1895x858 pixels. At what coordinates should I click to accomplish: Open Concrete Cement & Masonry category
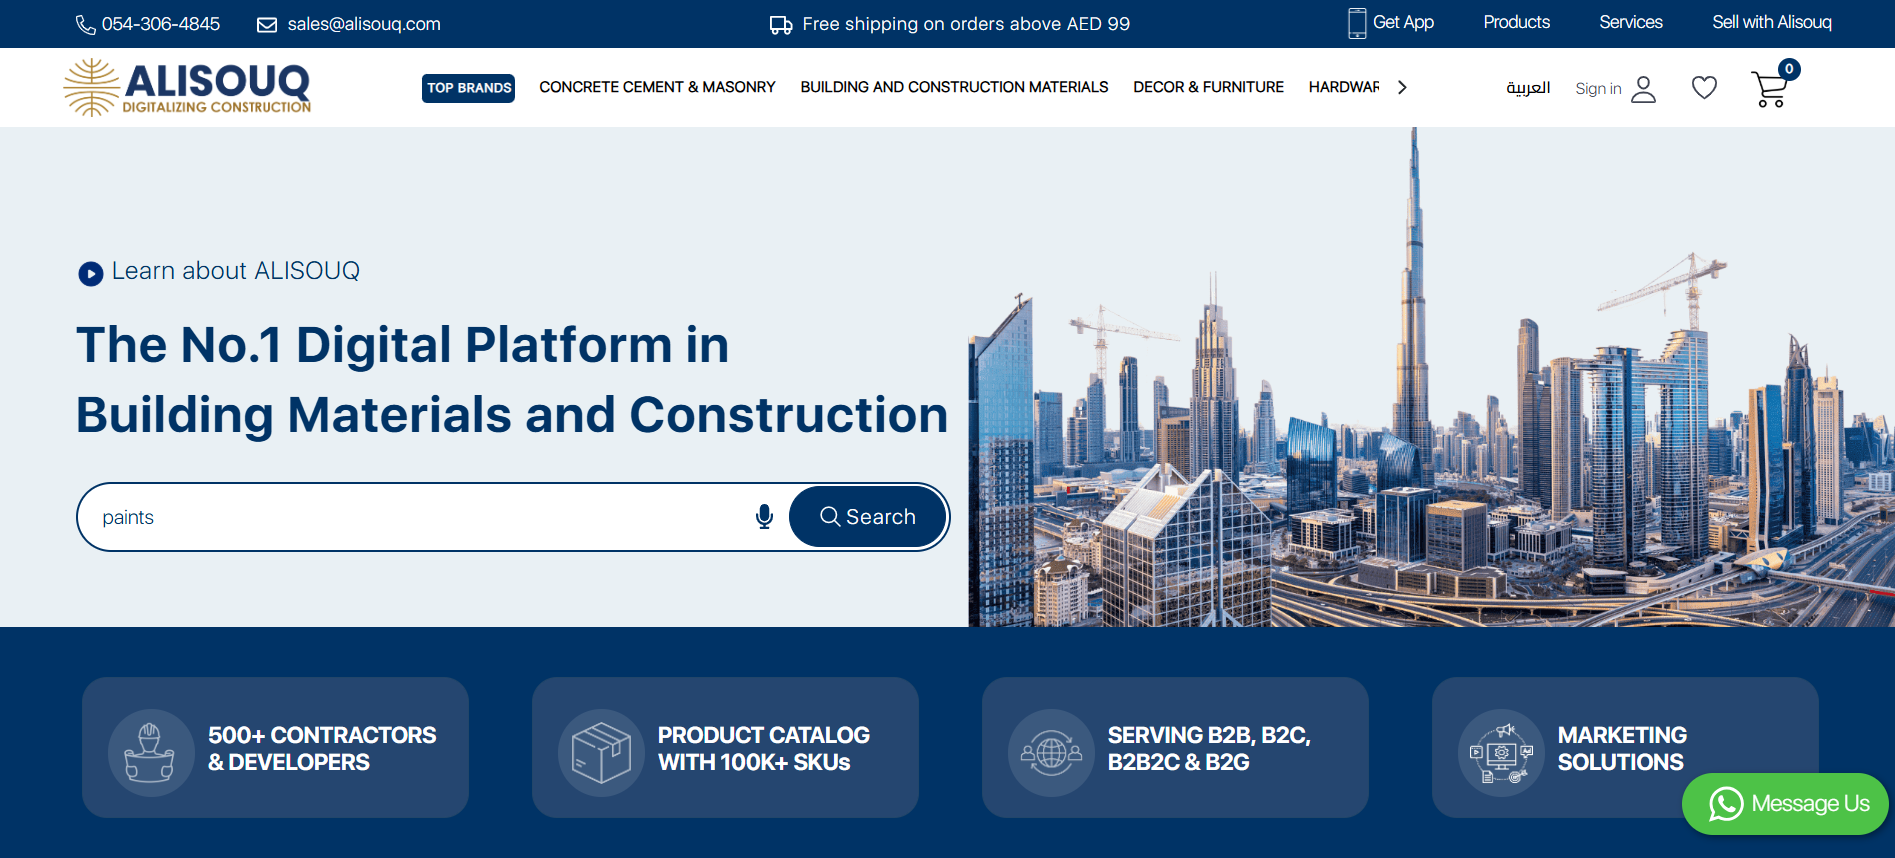[x=657, y=87]
